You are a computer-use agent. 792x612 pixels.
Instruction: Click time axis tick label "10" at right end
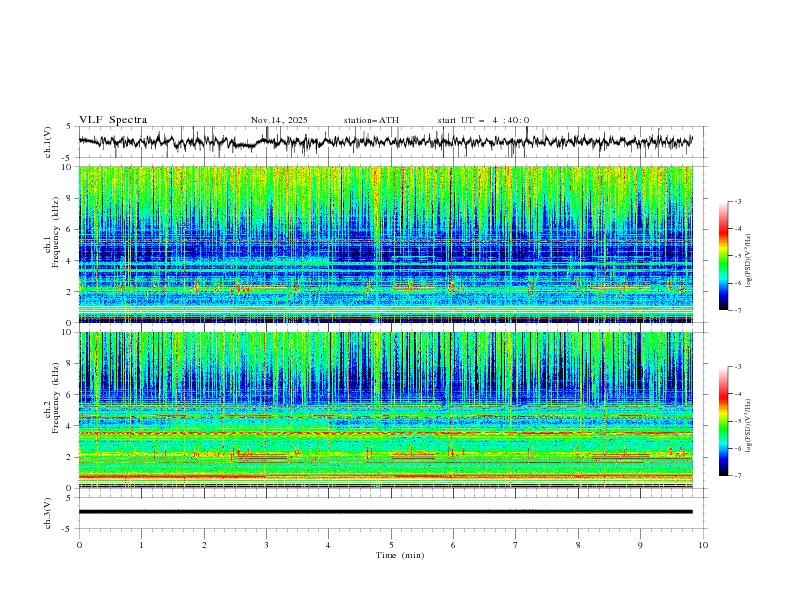[x=703, y=545]
